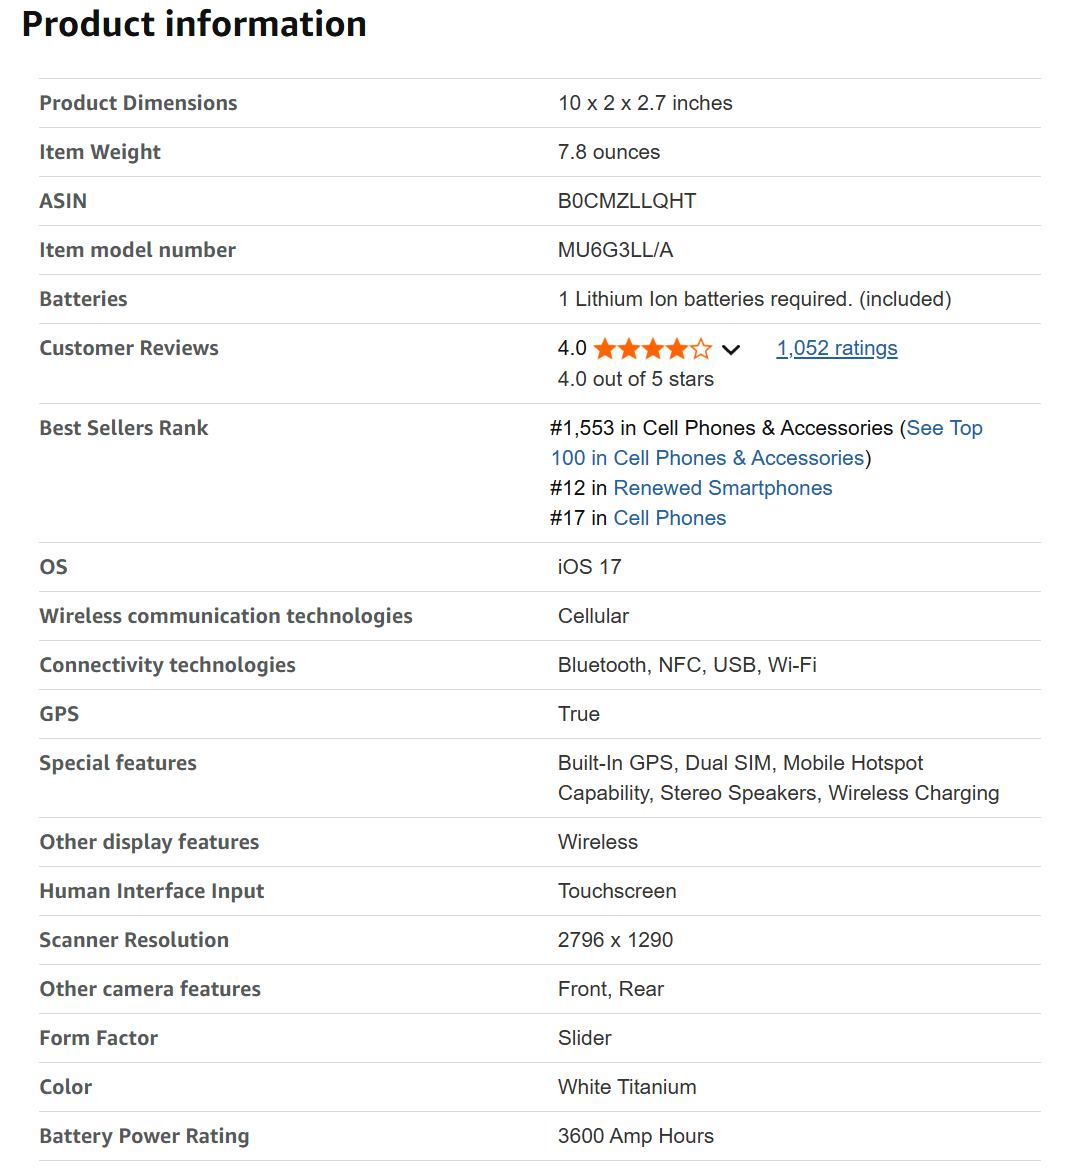
Task: Click the Special features row label
Action: click(x=118, y=763)
